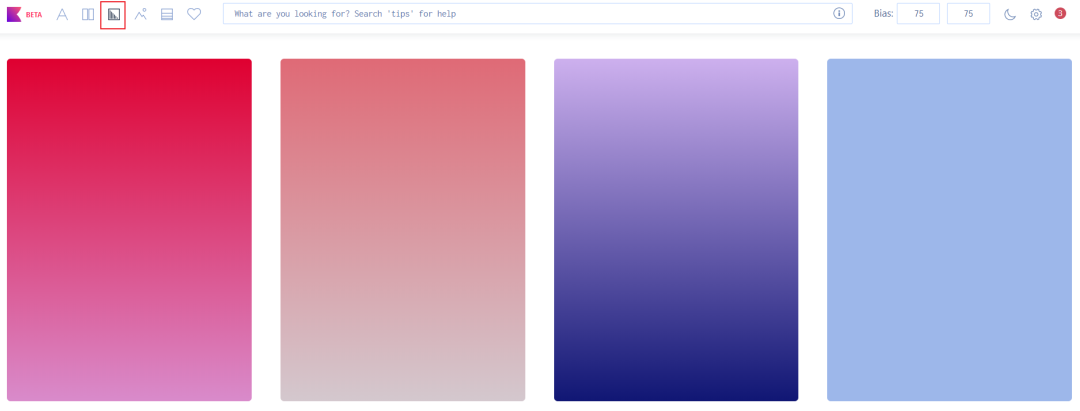Edit the first Bias value field

(x=918, y=14)
